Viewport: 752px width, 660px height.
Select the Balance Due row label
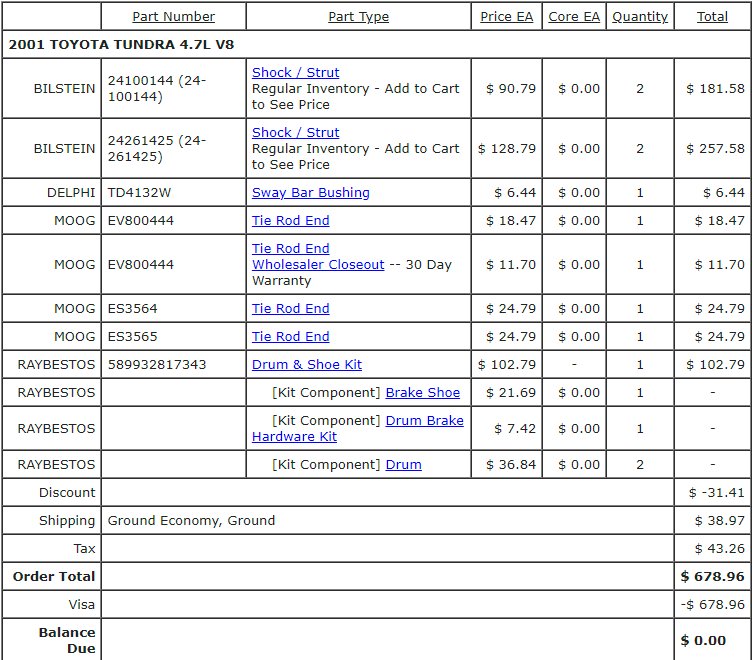coord(67,640)
